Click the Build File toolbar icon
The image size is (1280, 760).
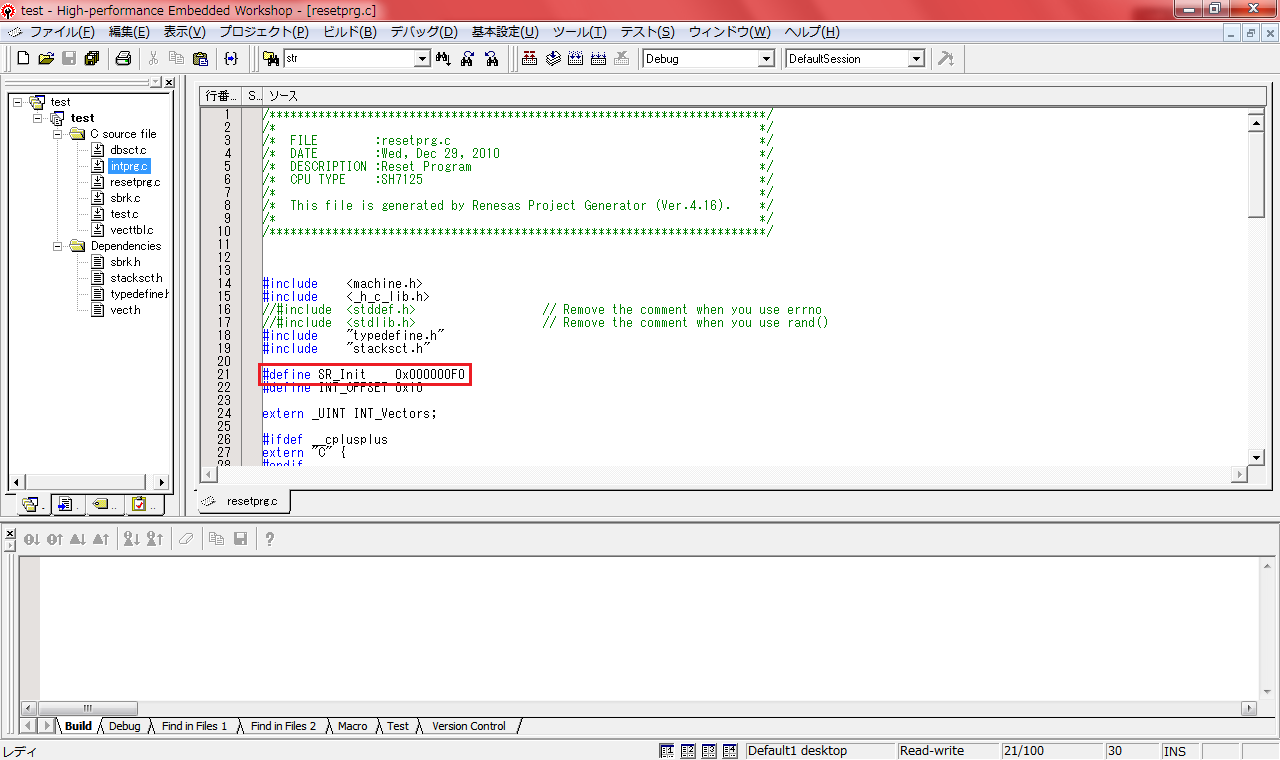coord(529,59)
